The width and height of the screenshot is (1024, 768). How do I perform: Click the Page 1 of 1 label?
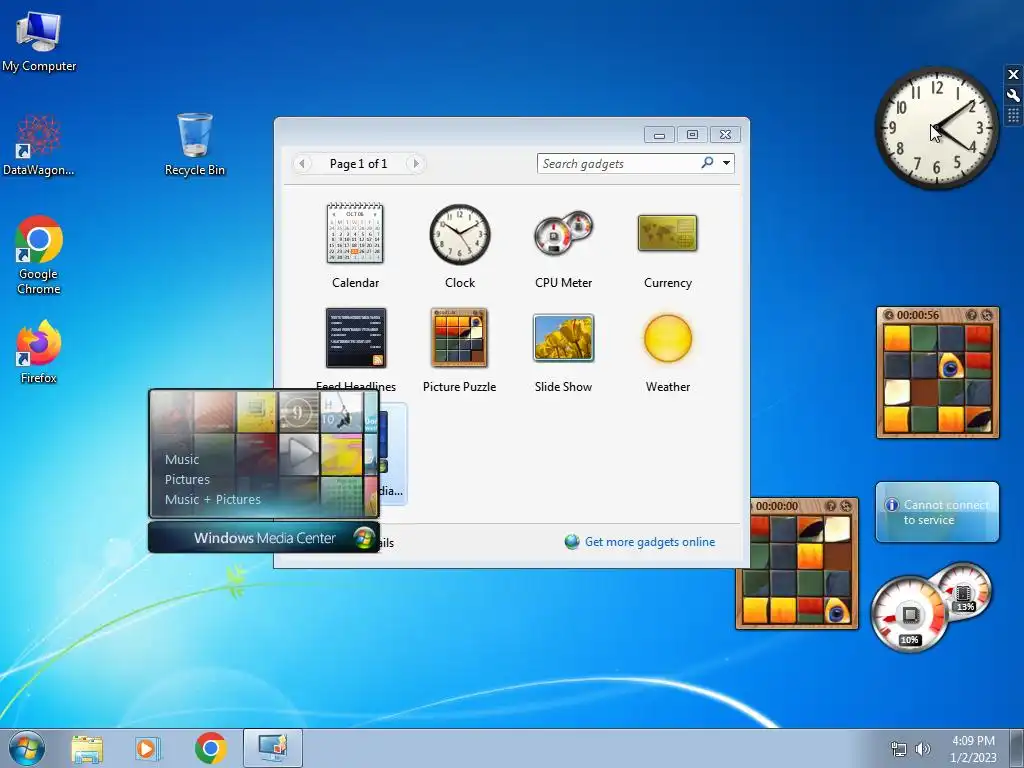[359, 164]
